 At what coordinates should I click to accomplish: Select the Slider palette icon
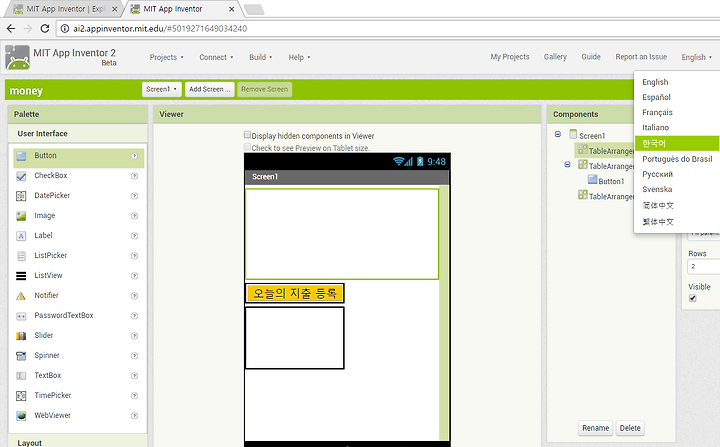point(21,336)
